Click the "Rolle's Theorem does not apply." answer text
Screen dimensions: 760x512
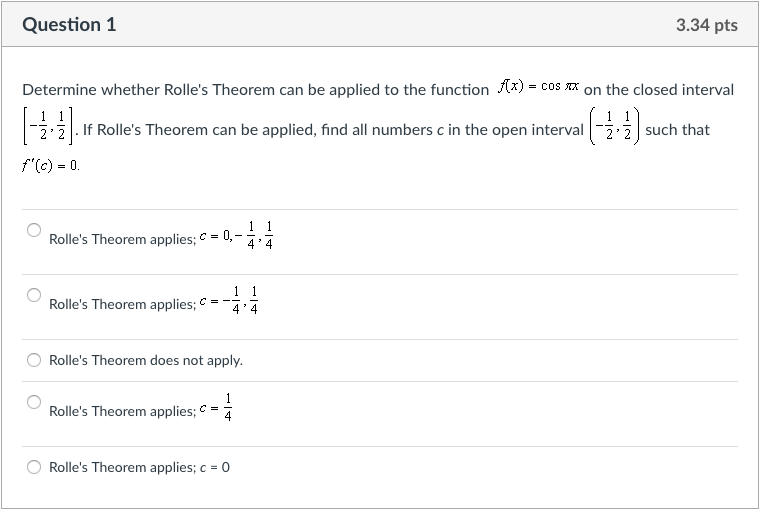coord(146,360)
